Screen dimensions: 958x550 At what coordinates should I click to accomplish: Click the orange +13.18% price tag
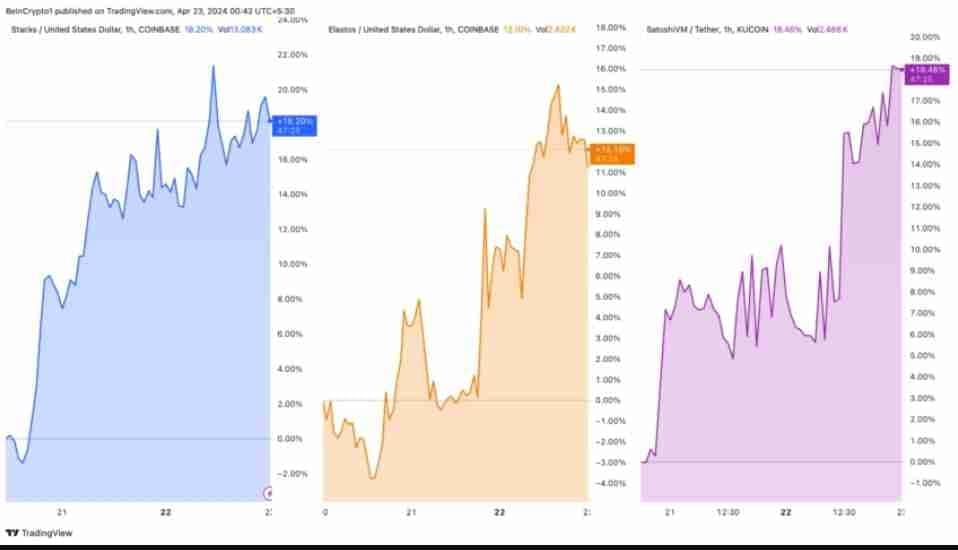coord(612,153)
